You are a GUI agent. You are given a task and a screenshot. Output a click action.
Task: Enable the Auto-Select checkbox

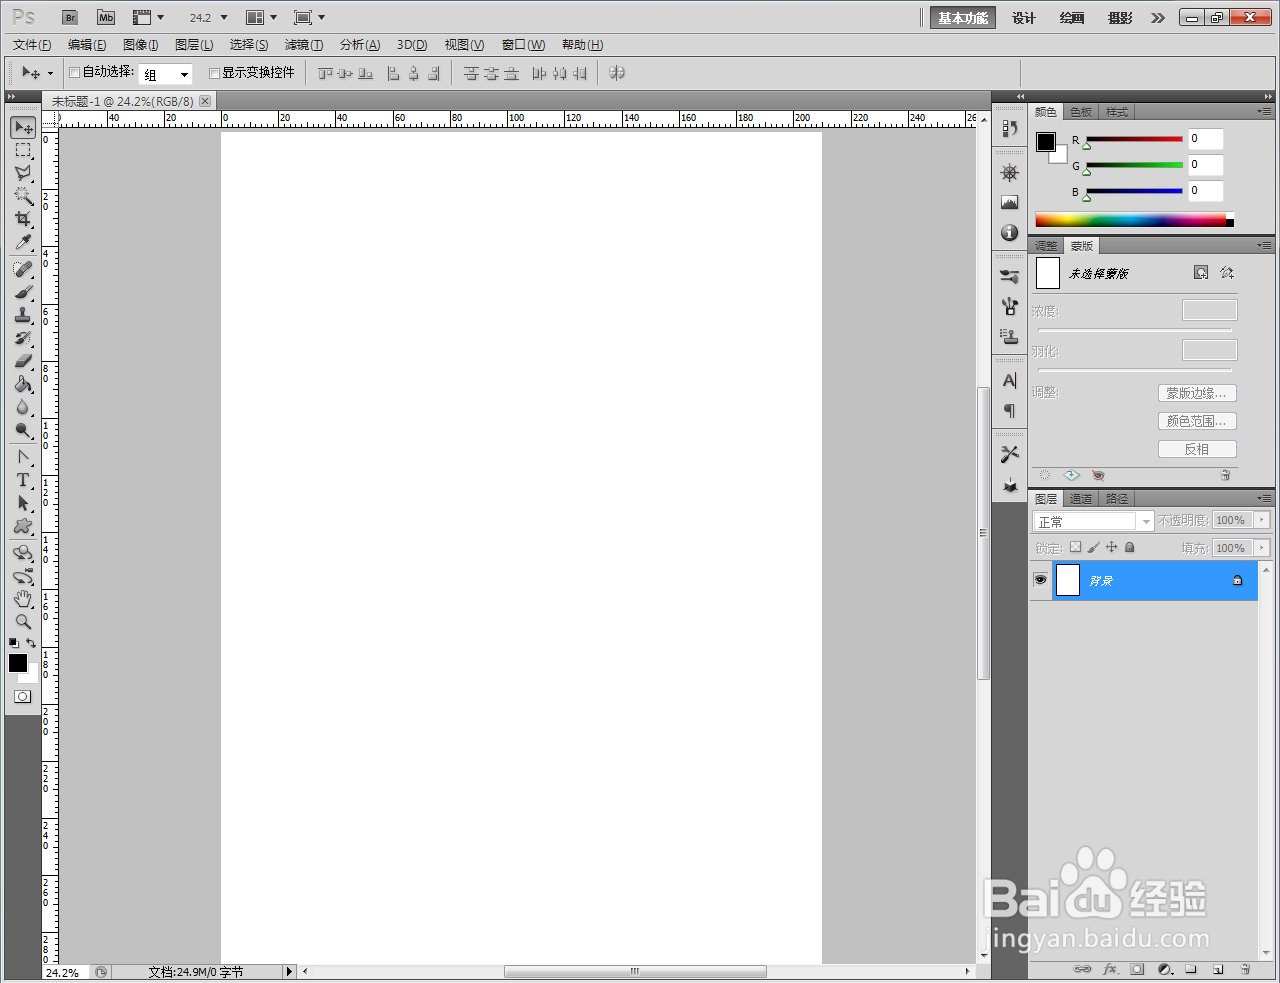coord(74,72)
